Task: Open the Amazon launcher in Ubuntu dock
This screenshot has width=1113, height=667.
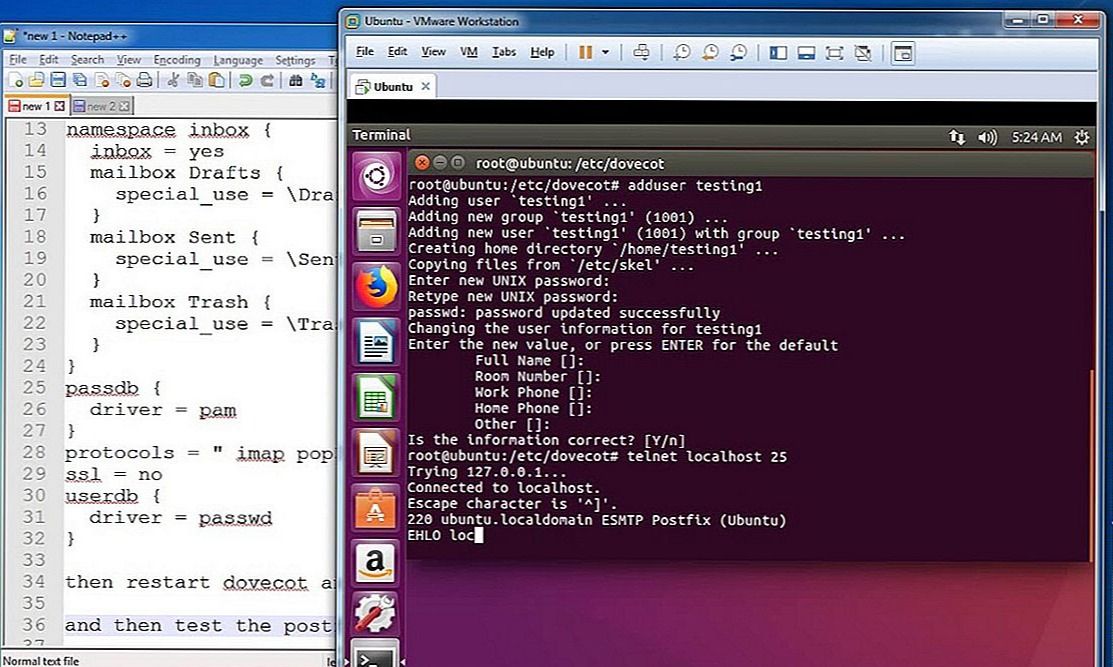Action: pyautogui.click(x=376, y=562)
